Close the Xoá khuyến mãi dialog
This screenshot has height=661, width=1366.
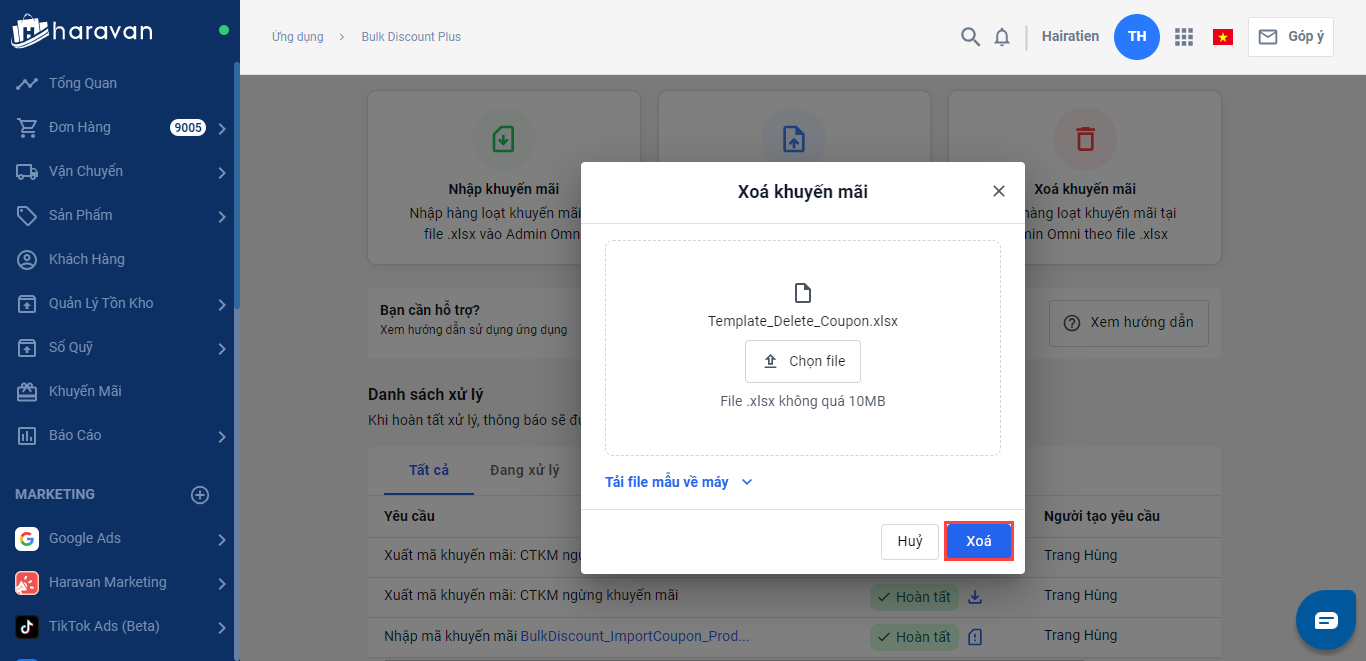(998, 191)
